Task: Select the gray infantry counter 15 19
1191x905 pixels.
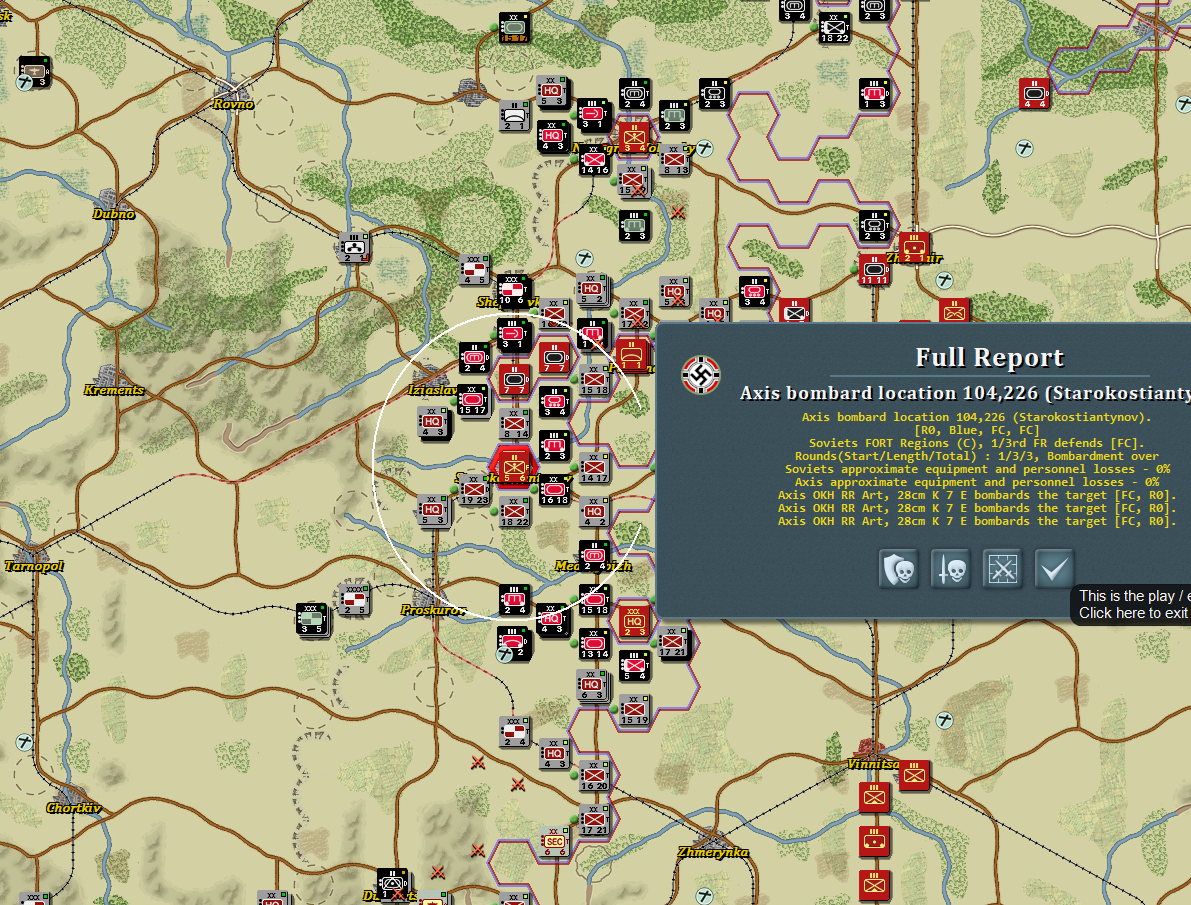Action: 634,710
